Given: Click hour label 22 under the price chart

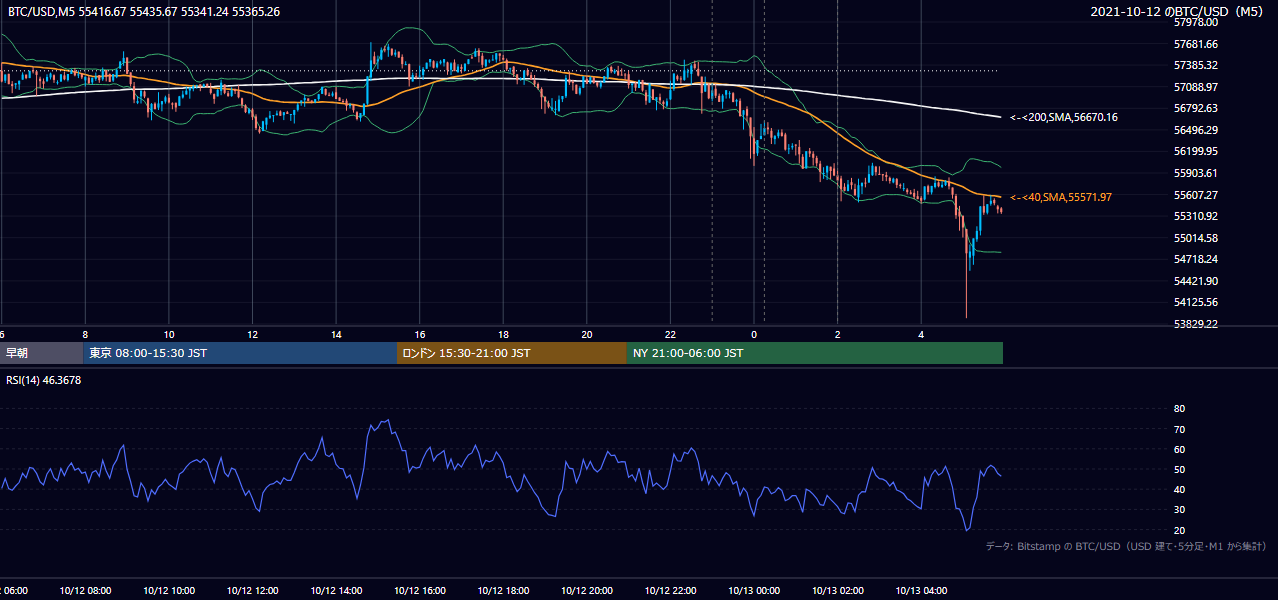Looking at the screenshot, I should (671, 334).
